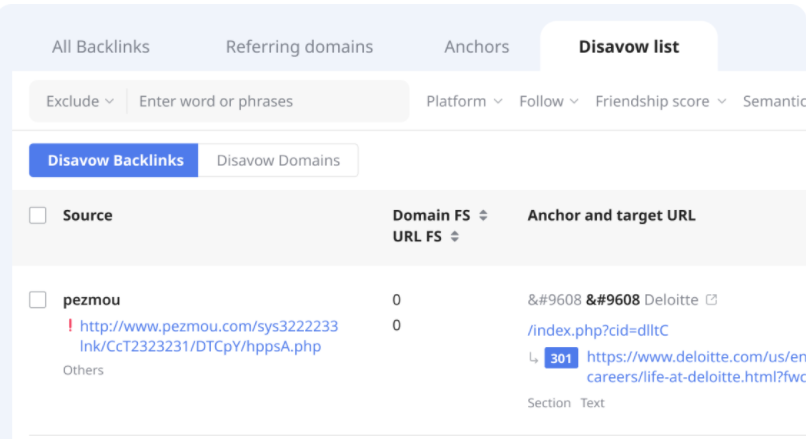Image resolution: width=808 pixels, height=439 pixels.
Task: Expand the Exclude dropdown
Action: (80, 101)
